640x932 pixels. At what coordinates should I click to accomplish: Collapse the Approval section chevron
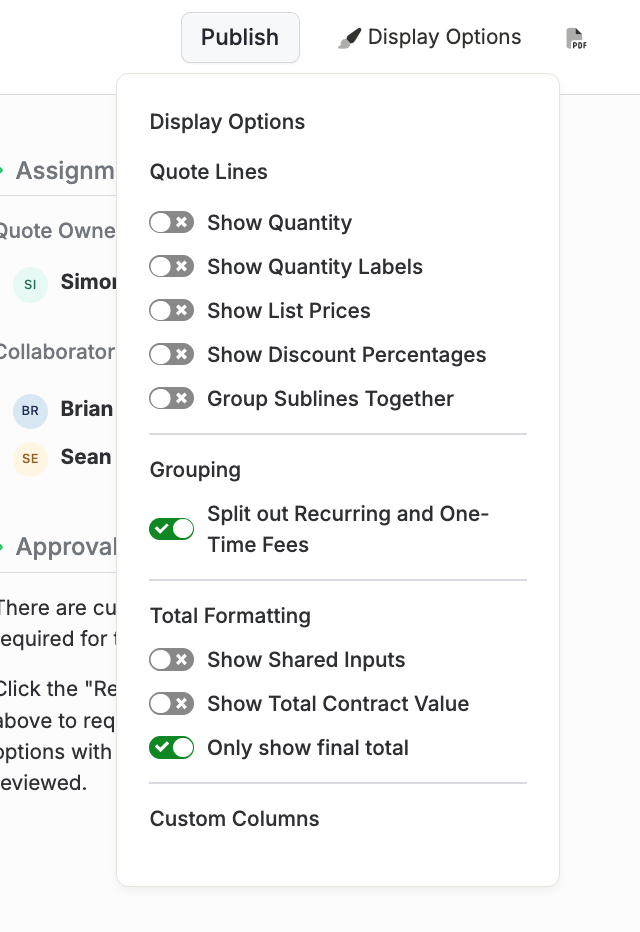[2, 547]
